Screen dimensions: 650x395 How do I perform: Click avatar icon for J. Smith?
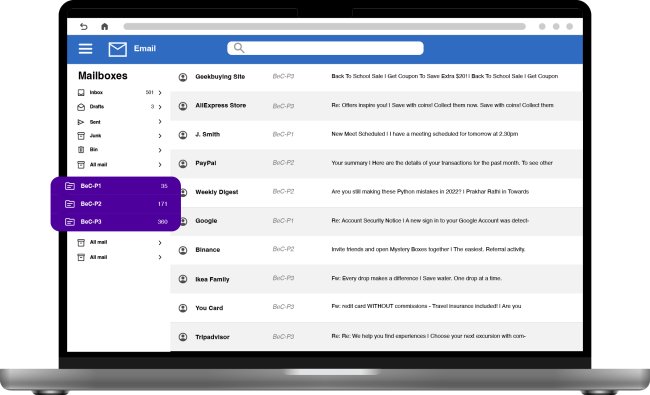[x=183, y=135]
